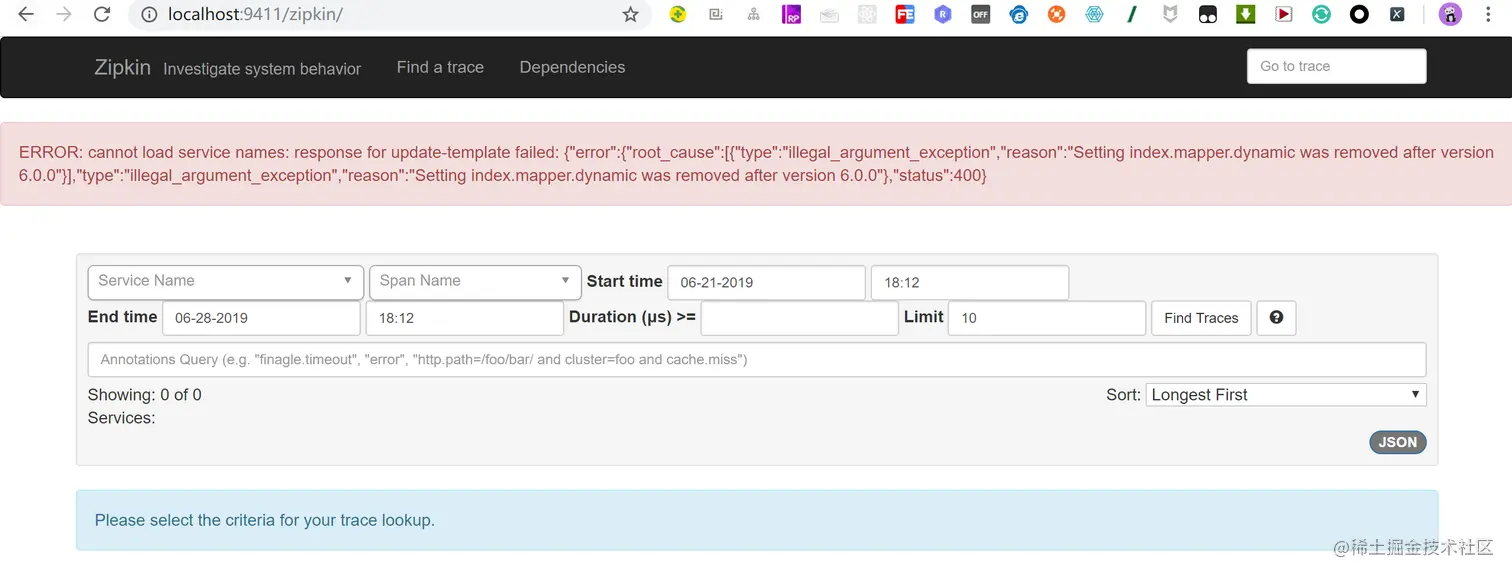Image resolution: width=1512 pixels, height=576 pixels.
Task: Open the hierarchy tree extension icon
Action: coord(754,15)
